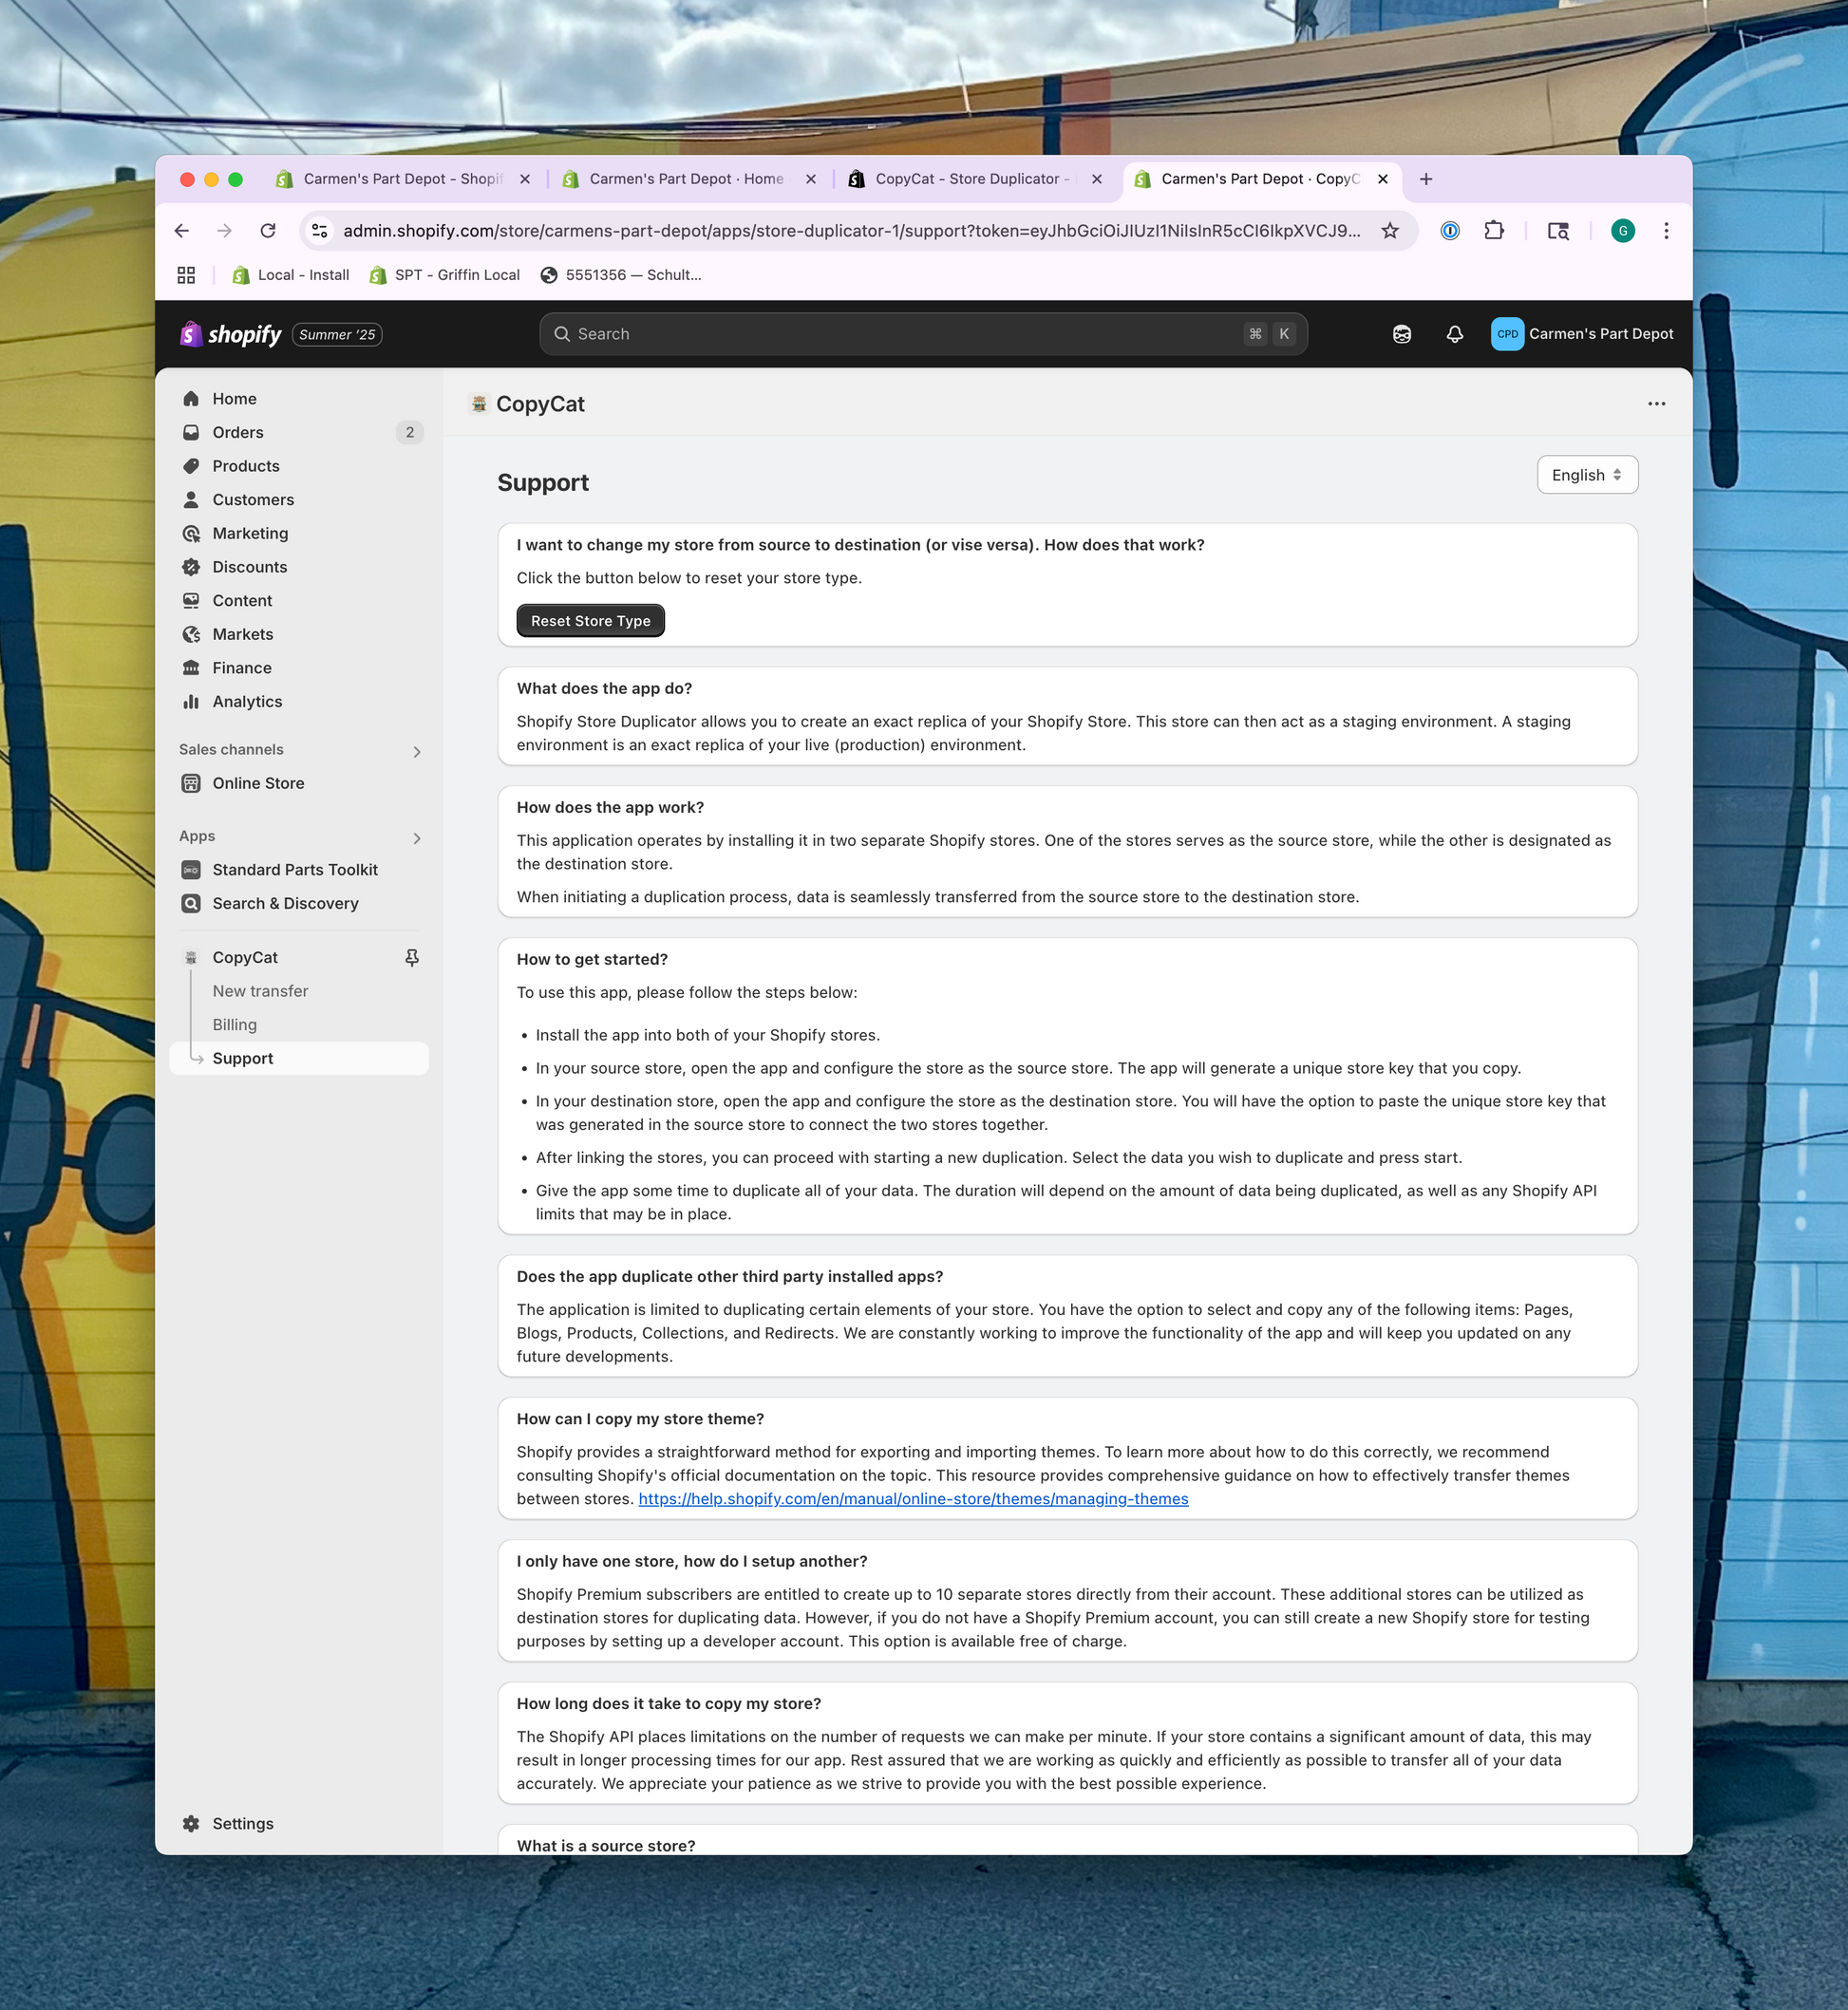Viewport: 1848px width, 2010px height.
Task: Open the Home icon in Shopify sidebar
Action: tap(191, 399)
